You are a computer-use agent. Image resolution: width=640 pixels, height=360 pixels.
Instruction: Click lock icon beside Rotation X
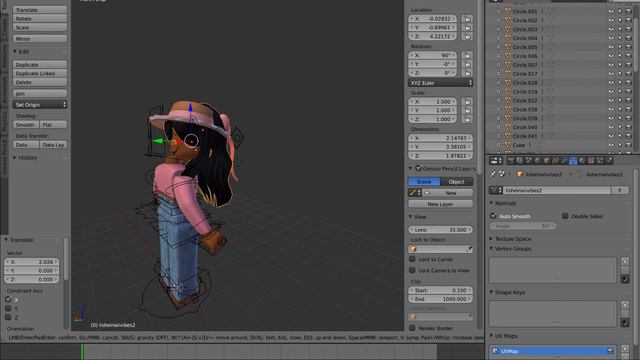tap(467, 55)
